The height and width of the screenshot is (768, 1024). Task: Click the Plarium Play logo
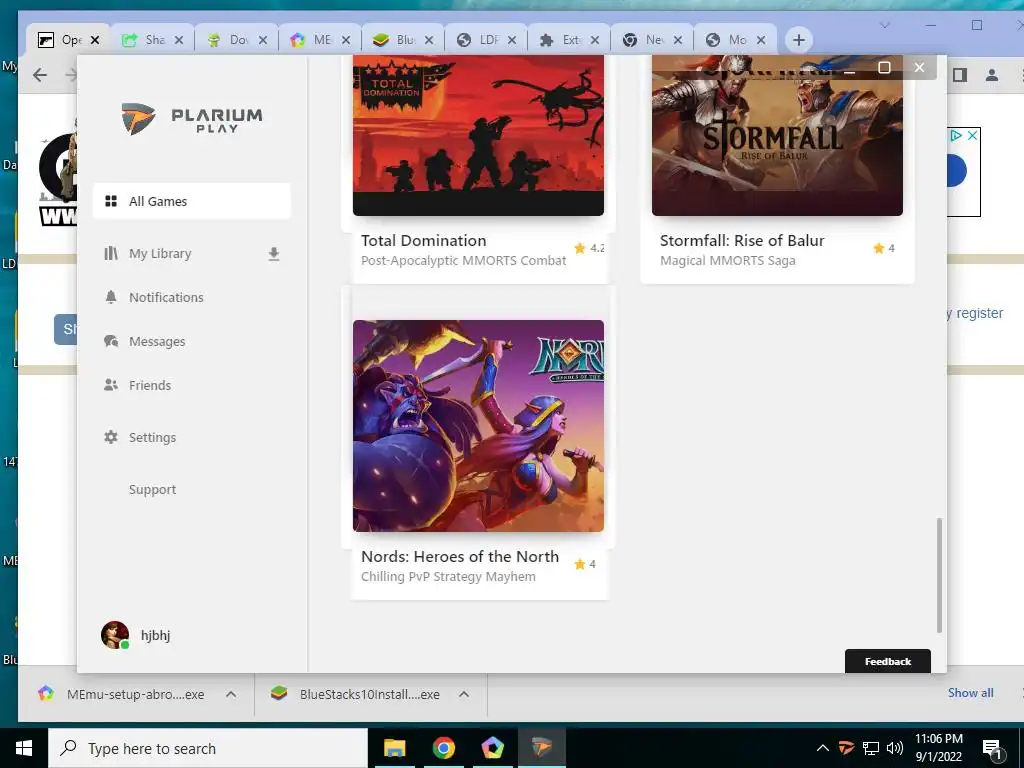192,119
